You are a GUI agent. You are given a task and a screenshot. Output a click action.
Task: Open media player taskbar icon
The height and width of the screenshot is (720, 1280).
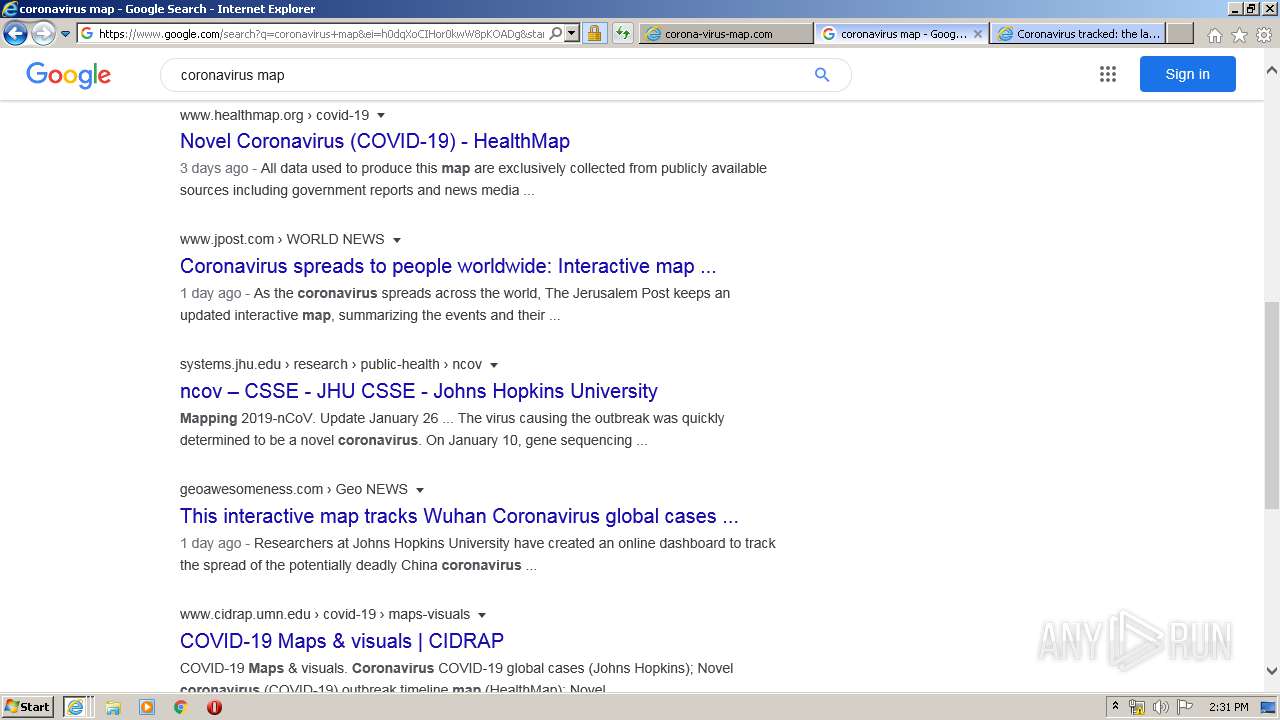[147, 707]
